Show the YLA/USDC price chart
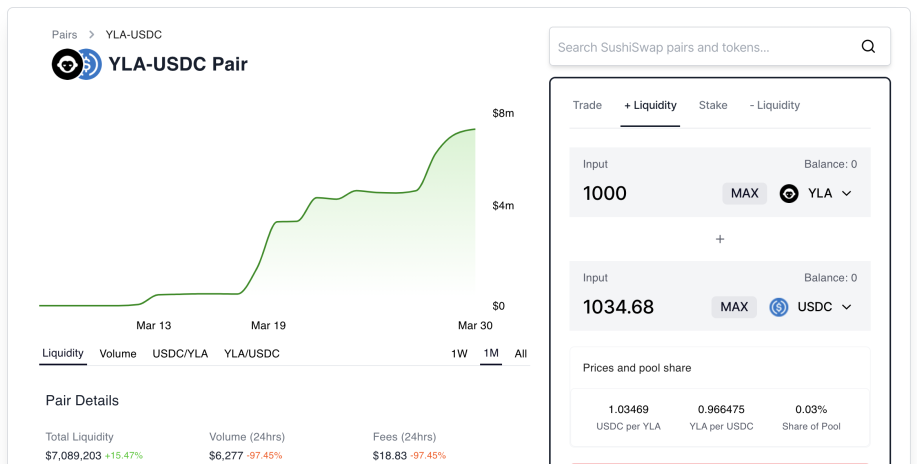Image resolution: width=917 pixels, height=464 pixels. click(x=251, y=353)
